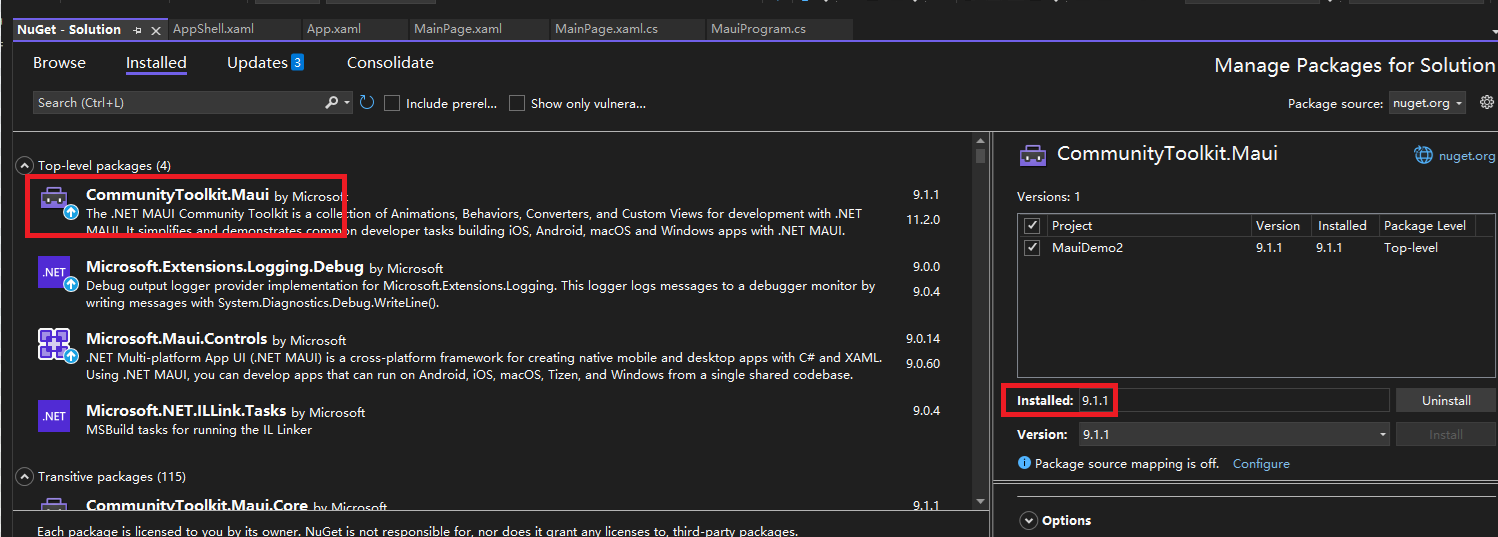Select MauiDemo2 project name
Viewport: 1498px width, 537px height.
click(x=1087, y=248)
